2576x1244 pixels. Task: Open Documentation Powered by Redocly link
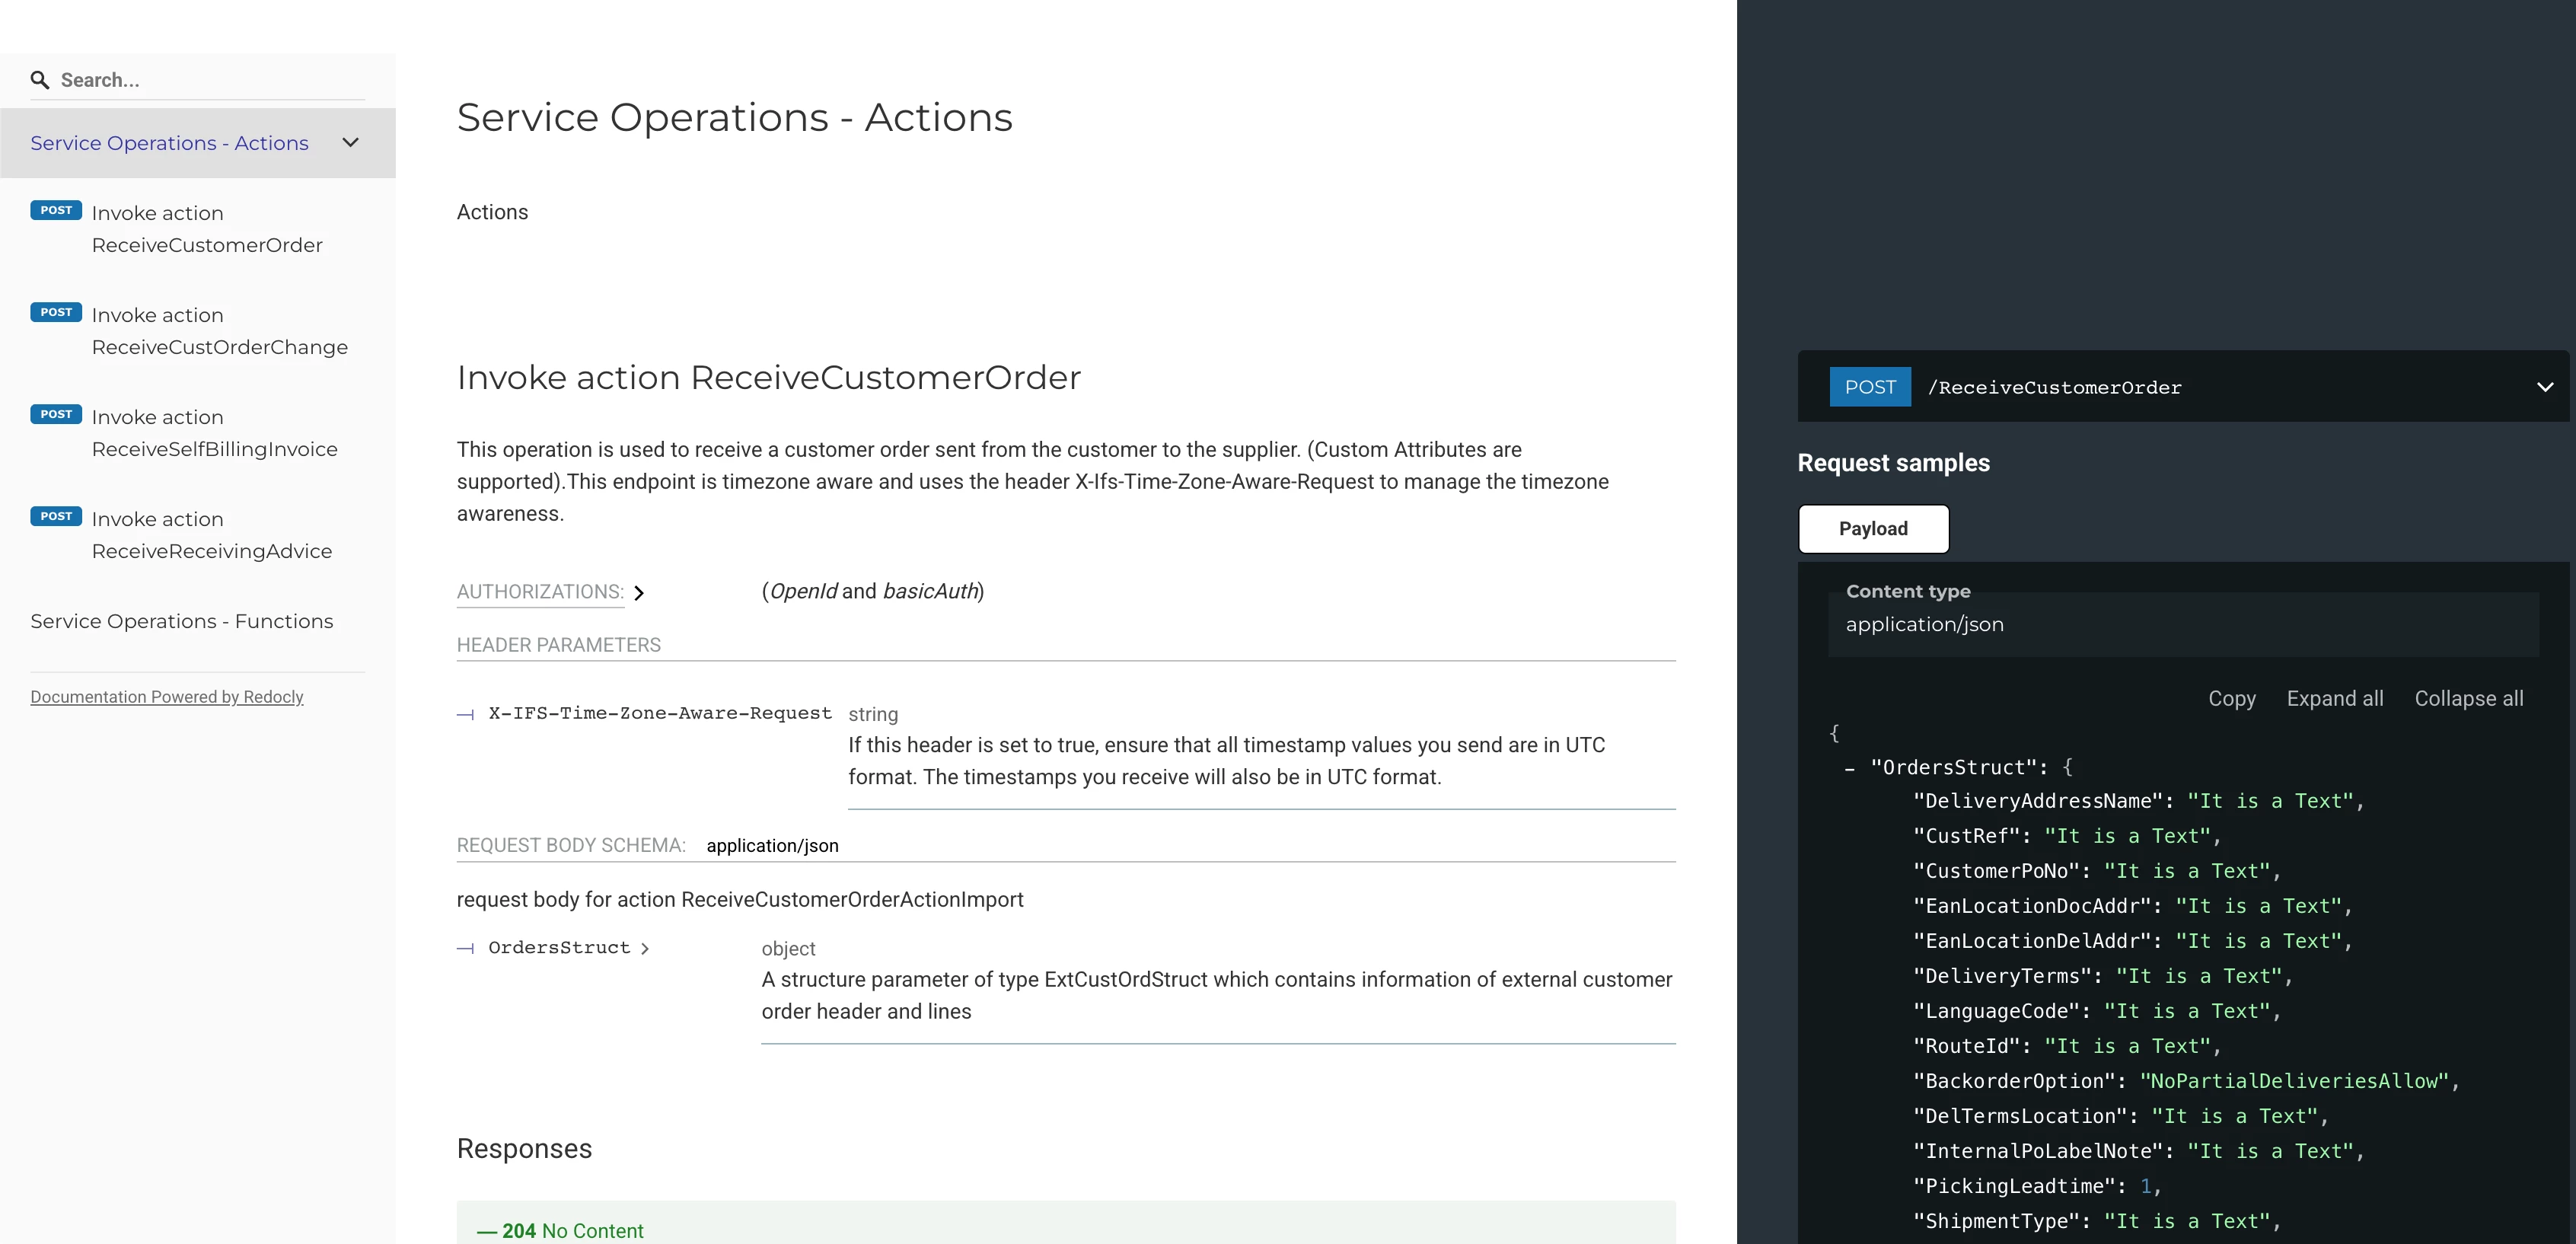click(167, 697)
